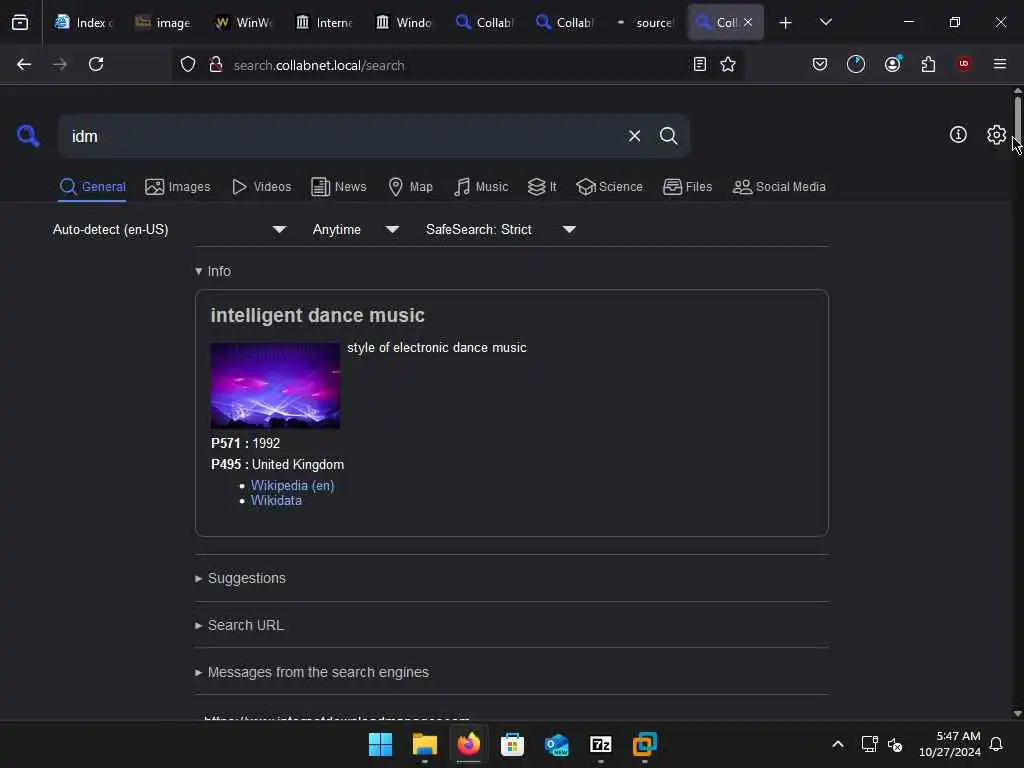Viewport: 1024px width, 768px height.
Task: List all tabs dropdown arrow
Action: 825,22
